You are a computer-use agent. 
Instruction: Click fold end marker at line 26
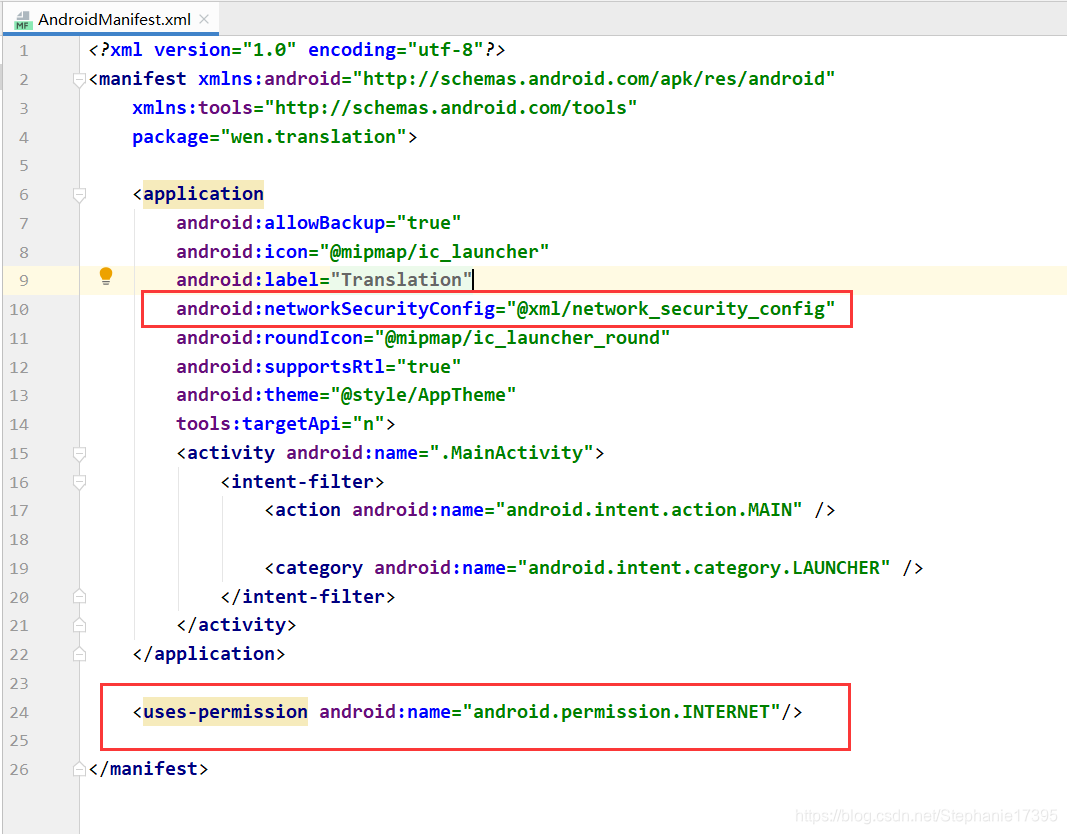point(79,769)
